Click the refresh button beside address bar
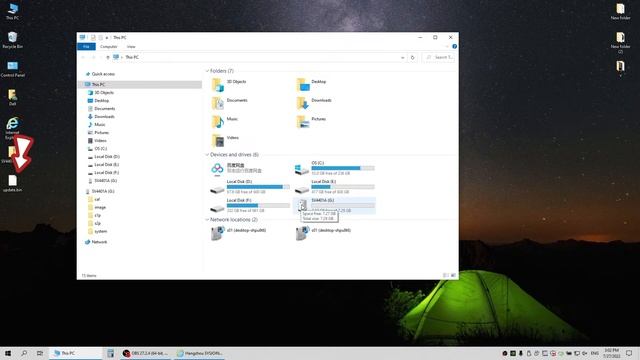 coord(412,58)
